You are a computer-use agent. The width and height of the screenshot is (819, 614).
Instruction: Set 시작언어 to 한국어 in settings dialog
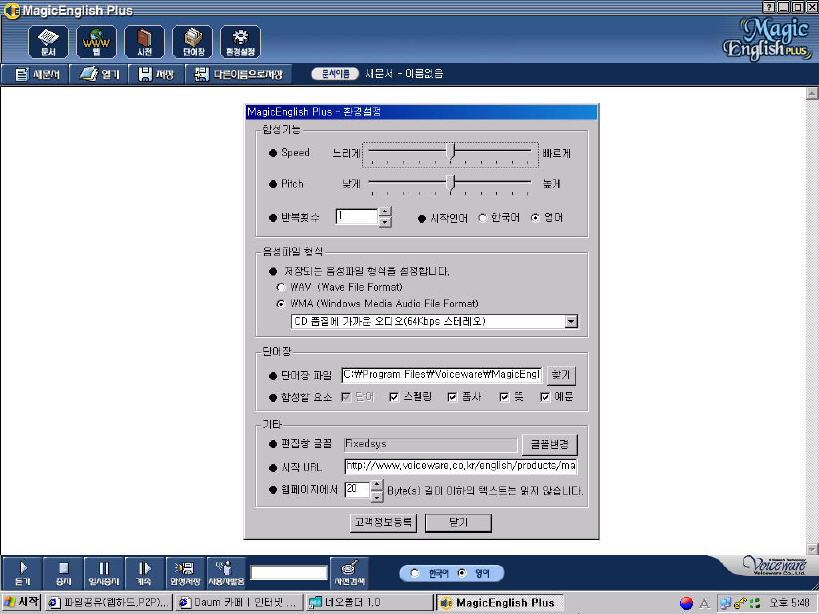click(x=483, y=218)
